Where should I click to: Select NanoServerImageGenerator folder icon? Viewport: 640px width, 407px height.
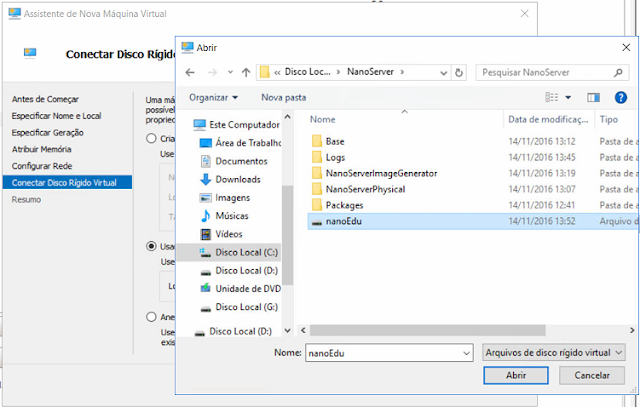tap(317, 173)
